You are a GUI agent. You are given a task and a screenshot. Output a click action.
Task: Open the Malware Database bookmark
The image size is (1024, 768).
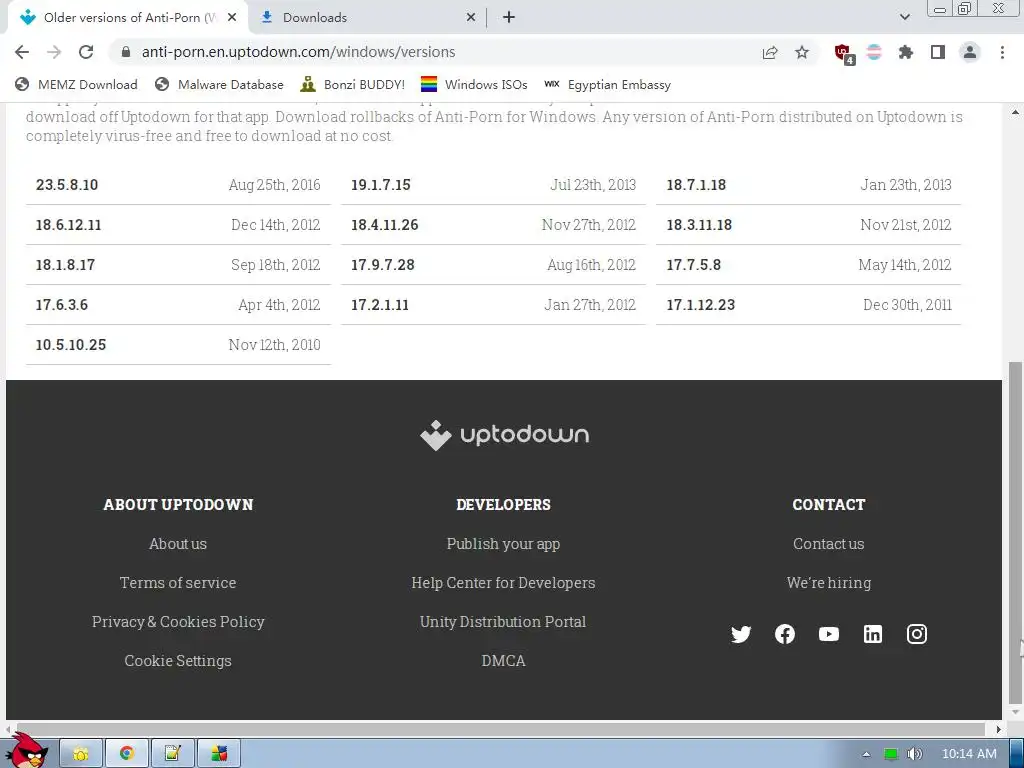pos(219,85)
